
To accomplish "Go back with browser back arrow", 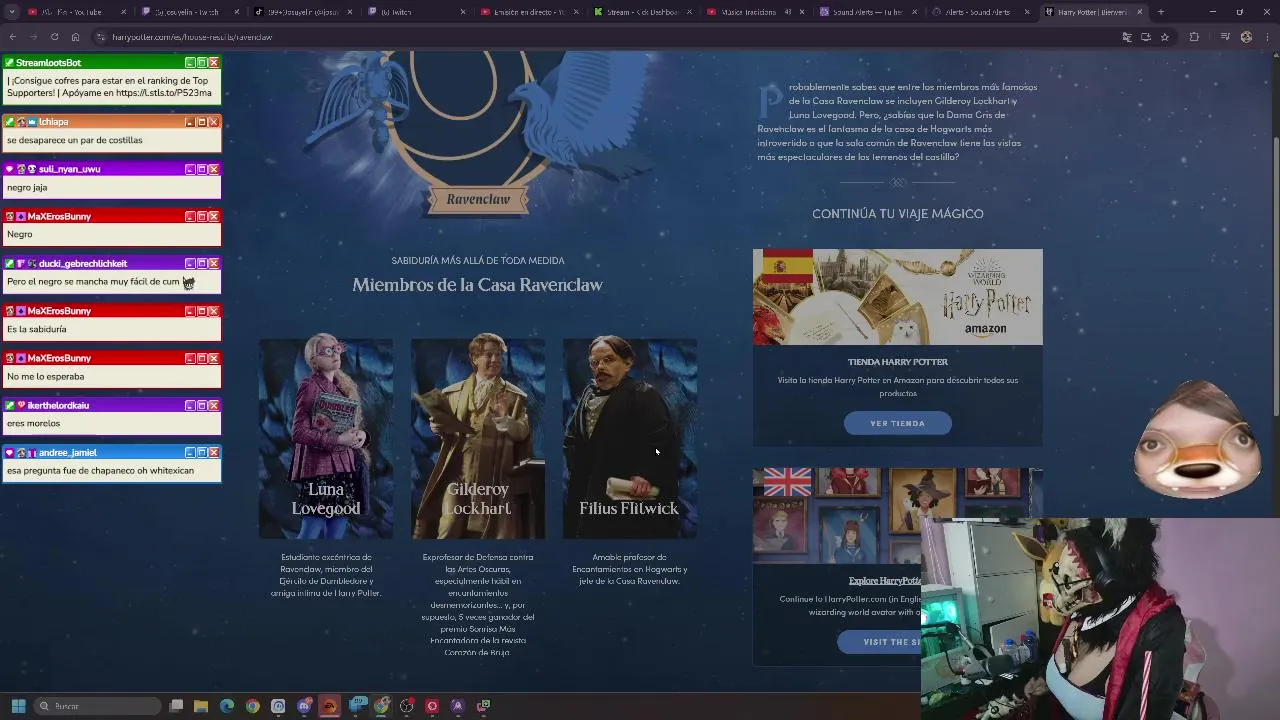I will coord(12,37).
